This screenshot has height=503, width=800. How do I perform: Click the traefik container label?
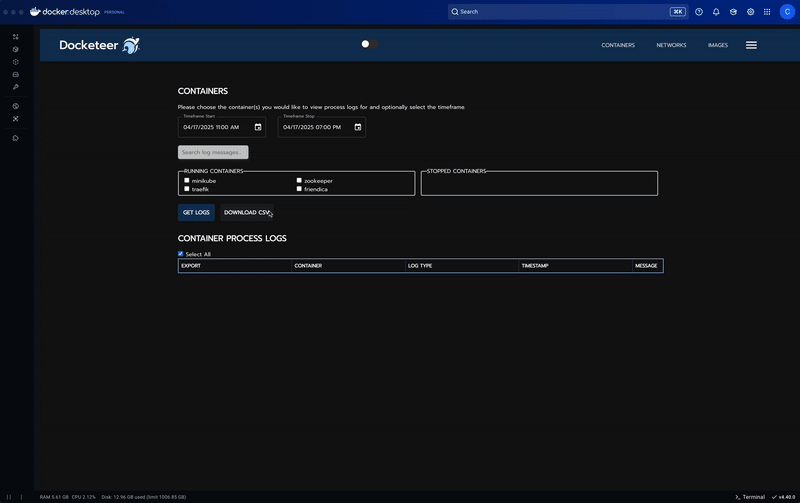point(200,189)
